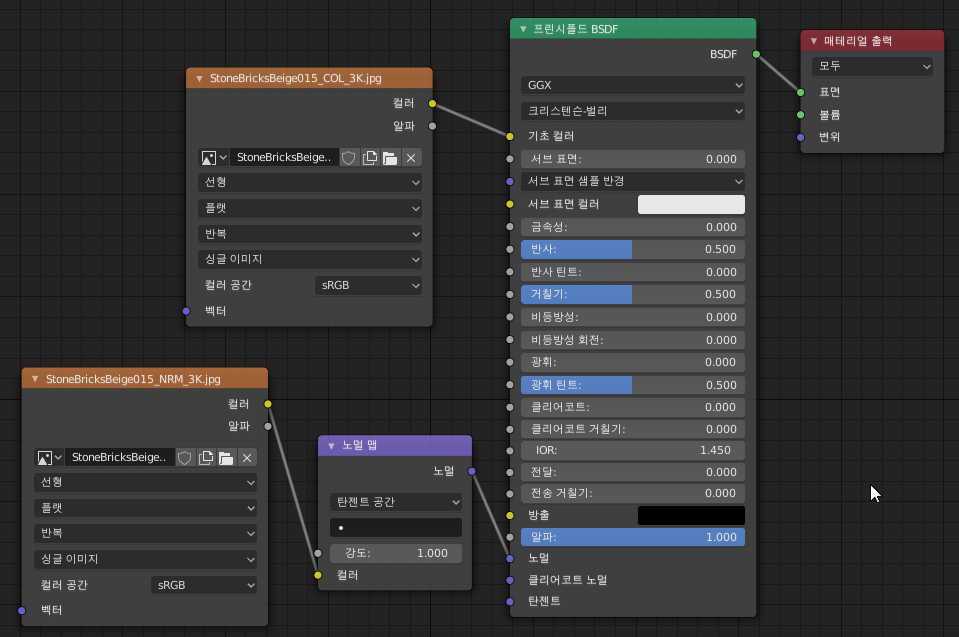Image resolution: width=959 pixels, height=637 pixels.
Task: Unlink image X icon on COL node
Action: [411, 158]
